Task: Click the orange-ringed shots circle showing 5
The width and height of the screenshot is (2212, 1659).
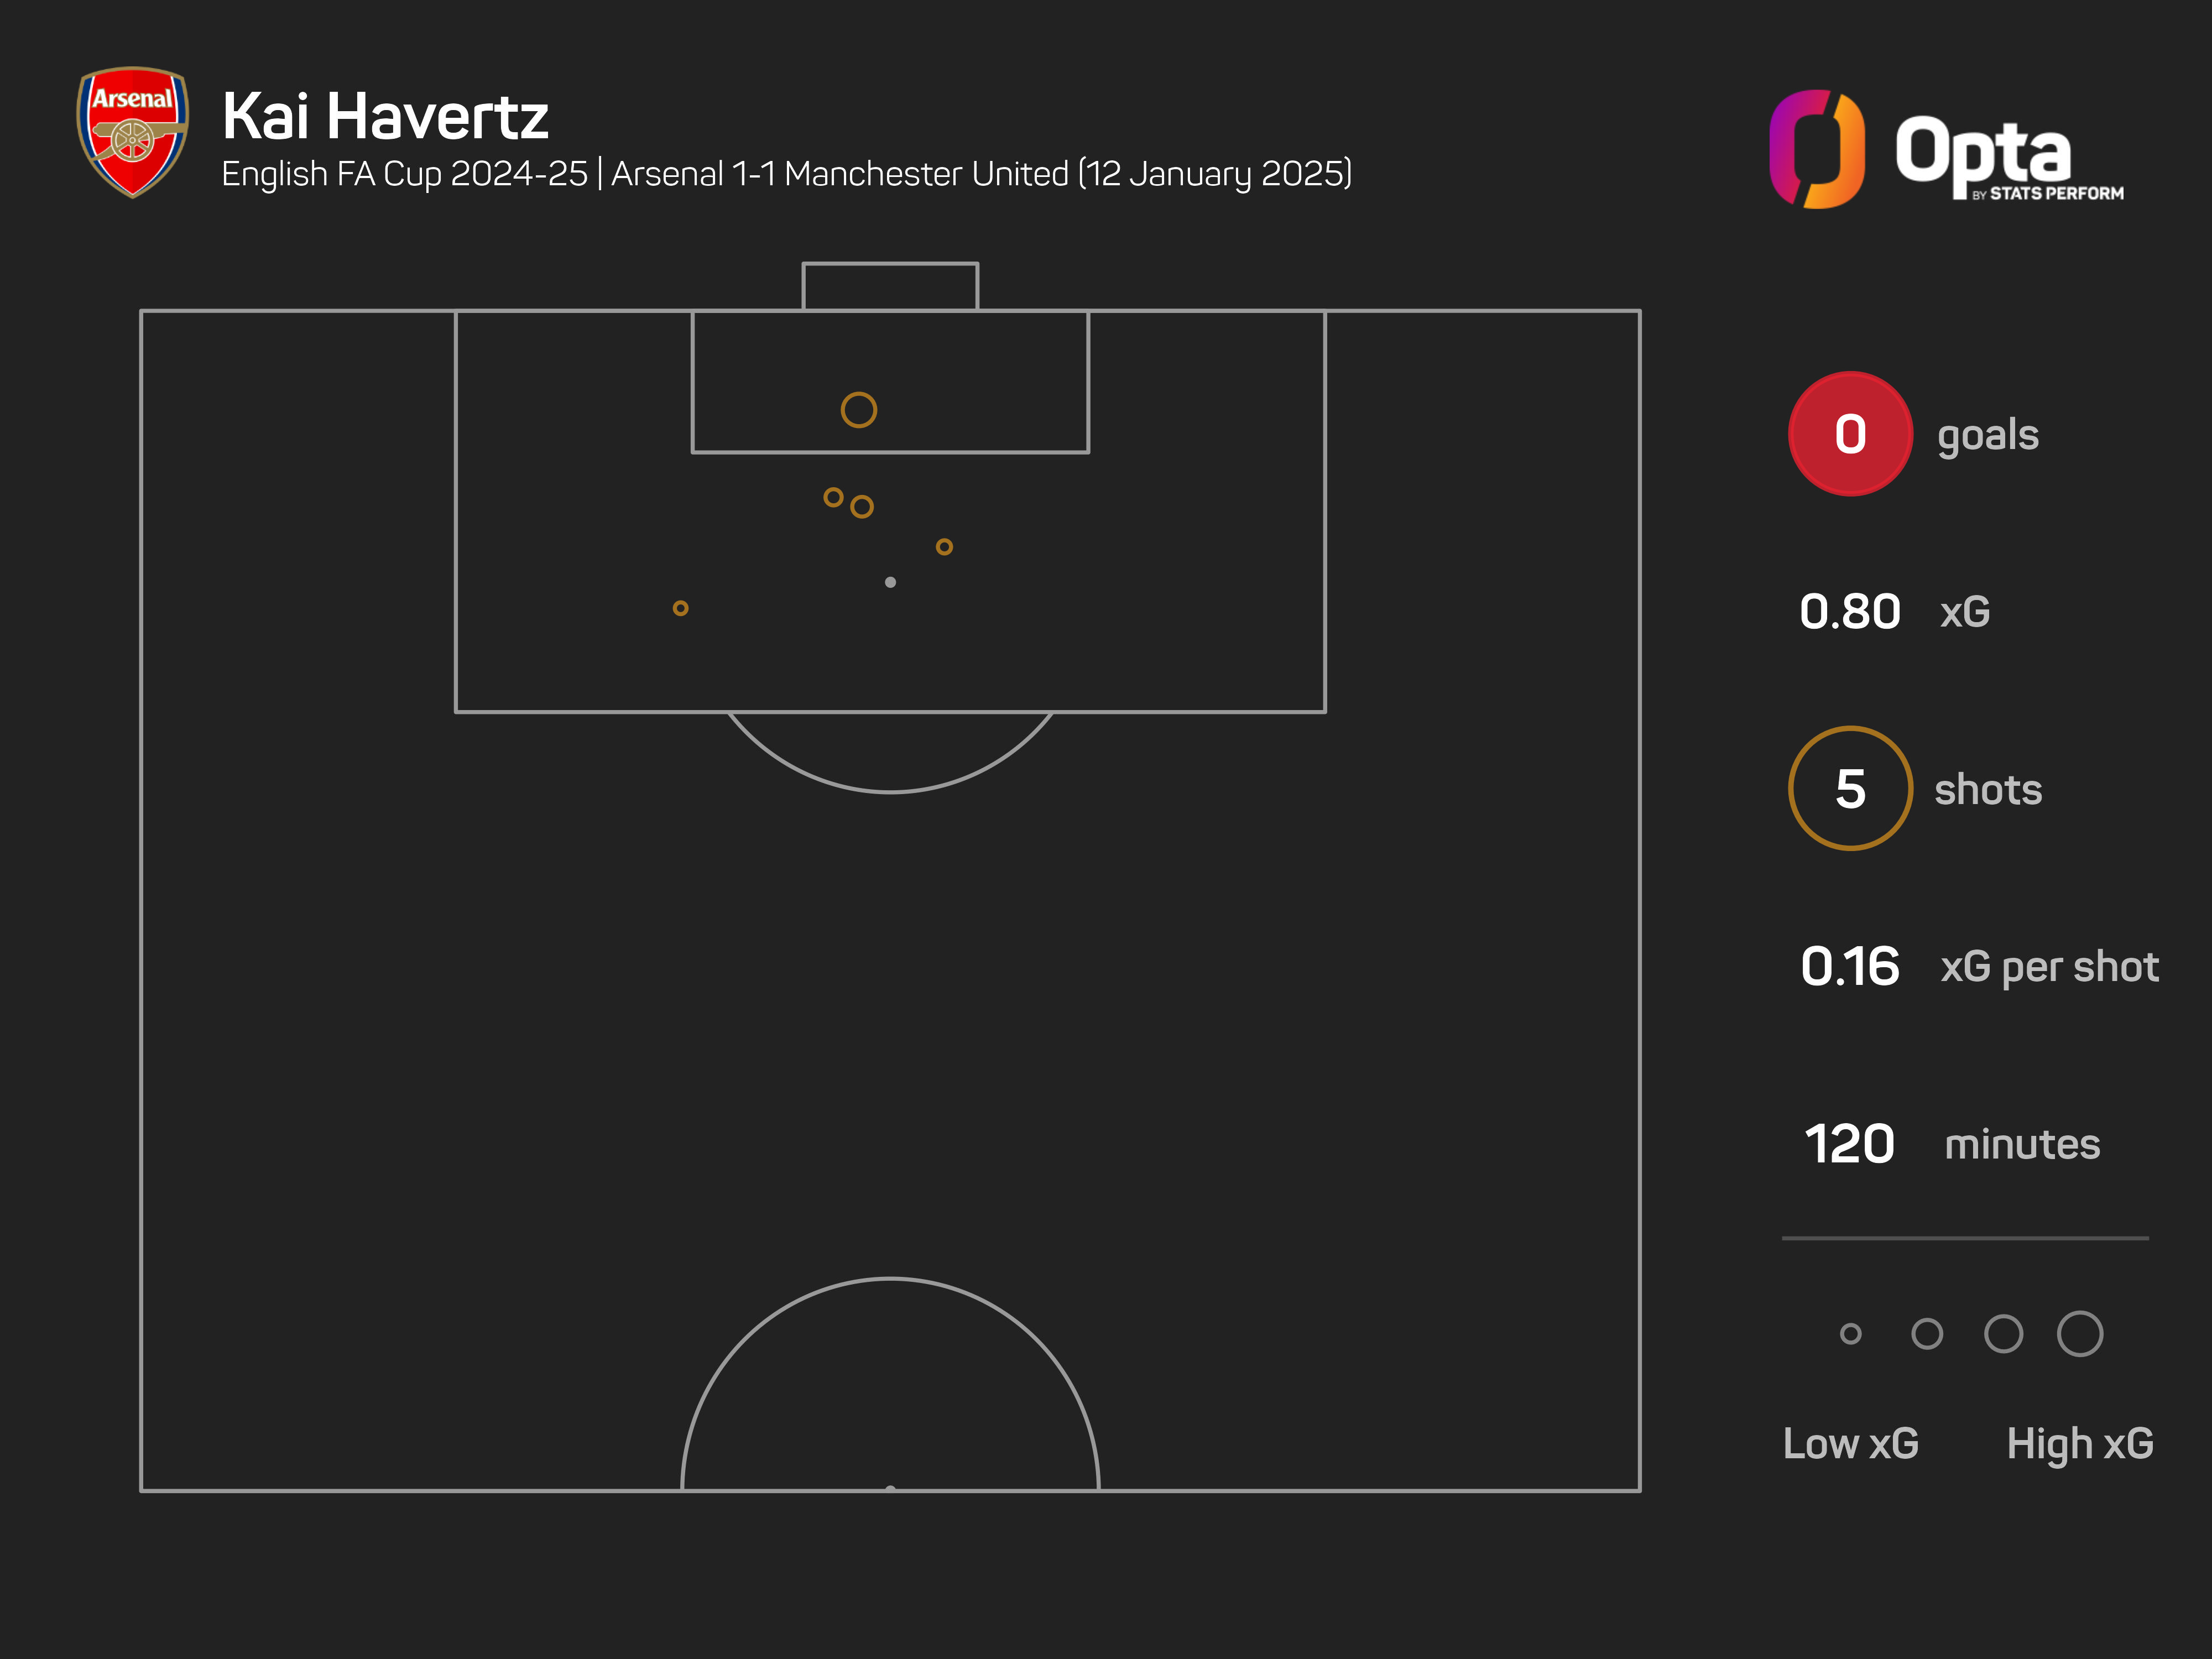Action: tap(1850, 789)
